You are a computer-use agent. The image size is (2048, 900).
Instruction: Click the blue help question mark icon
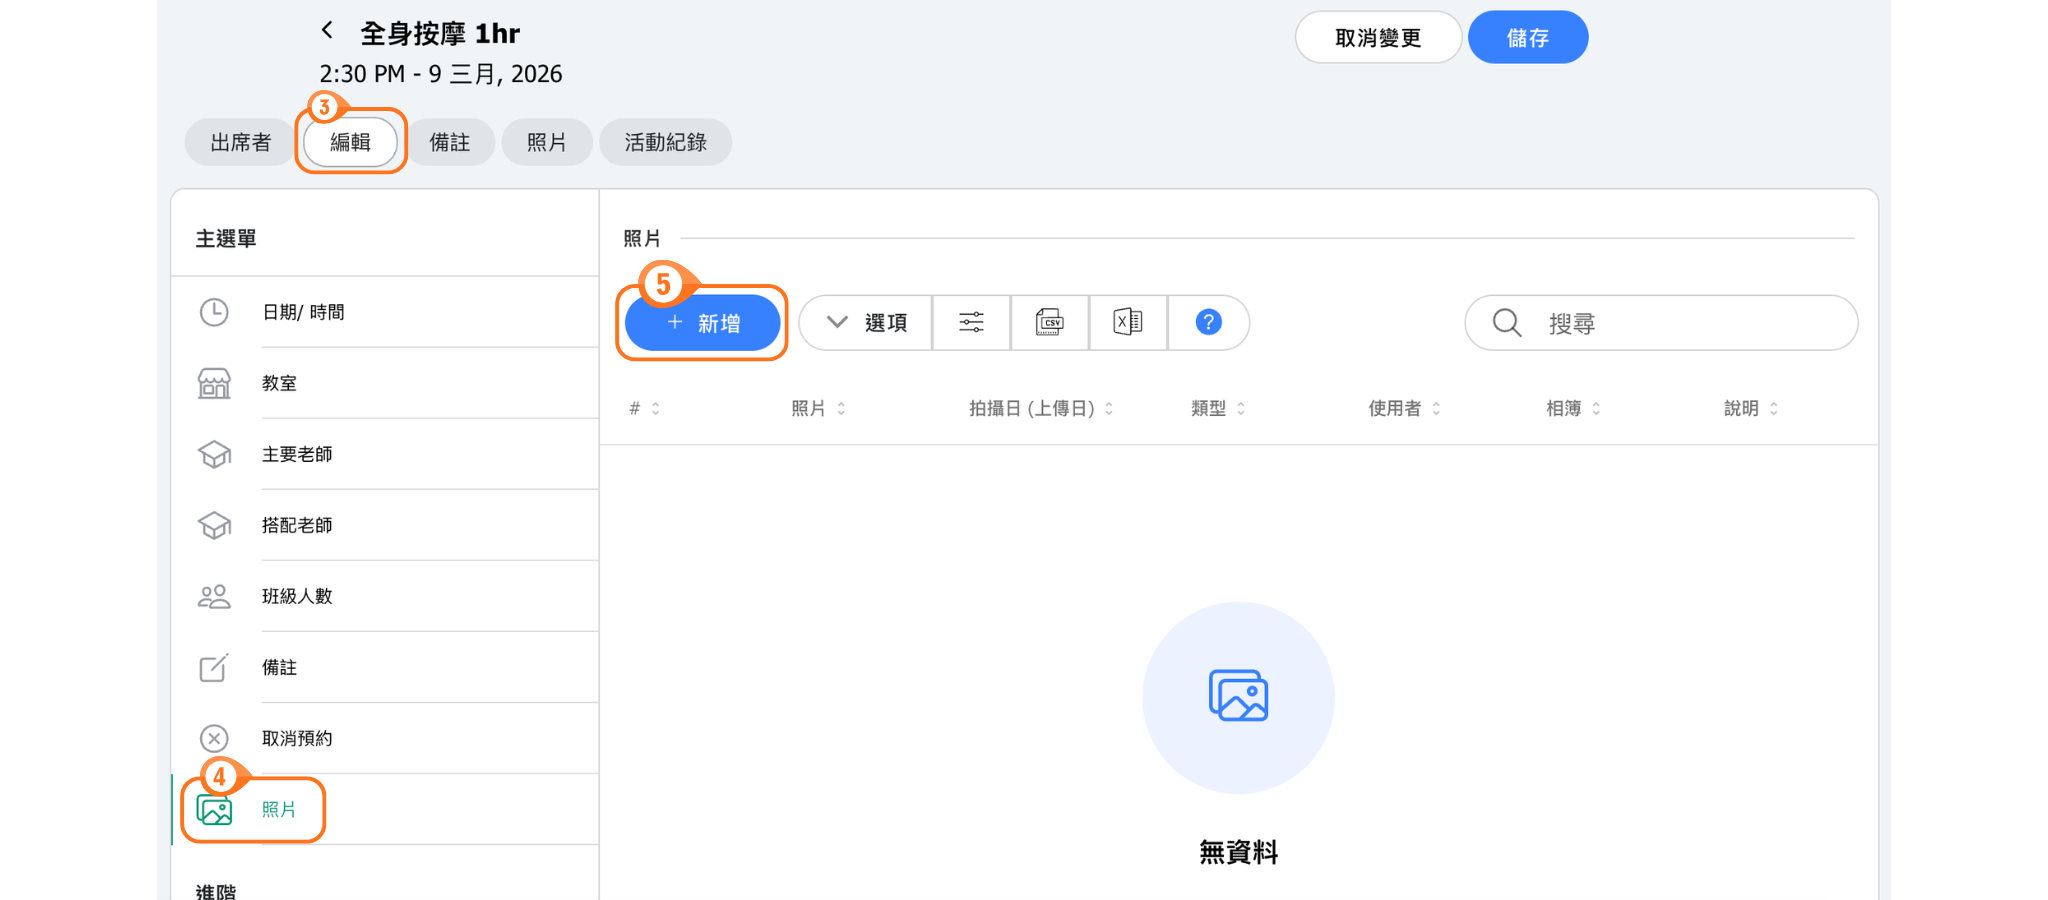tap(1208, 322)
